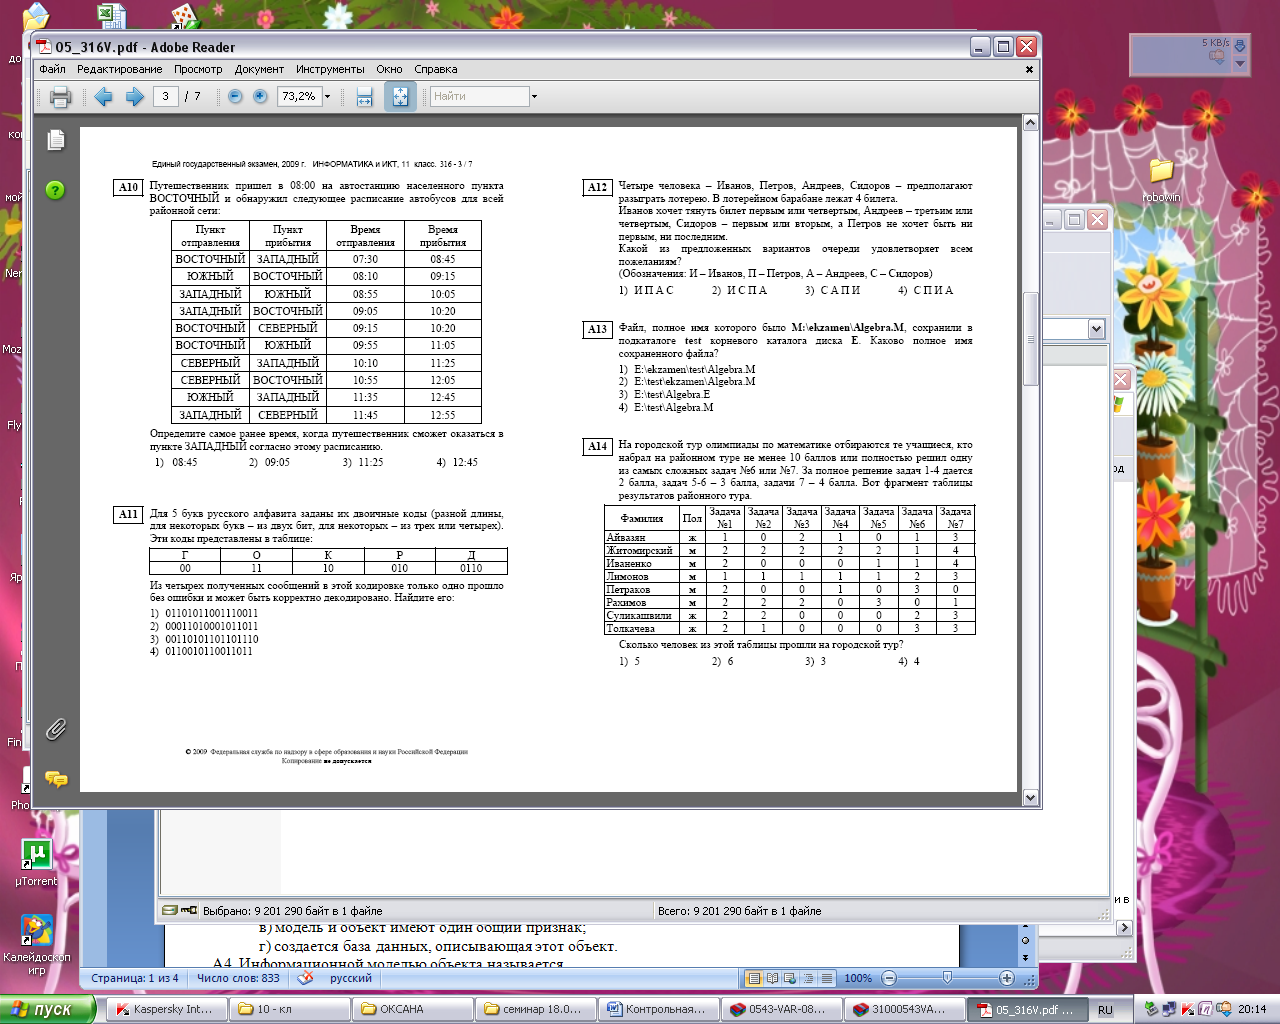Image resolution: width=1280 pixels, height=1024 pixels.
Task: Open the zoom level dropdown arrow
Action: pyautogui.click(x=327, y=97)
